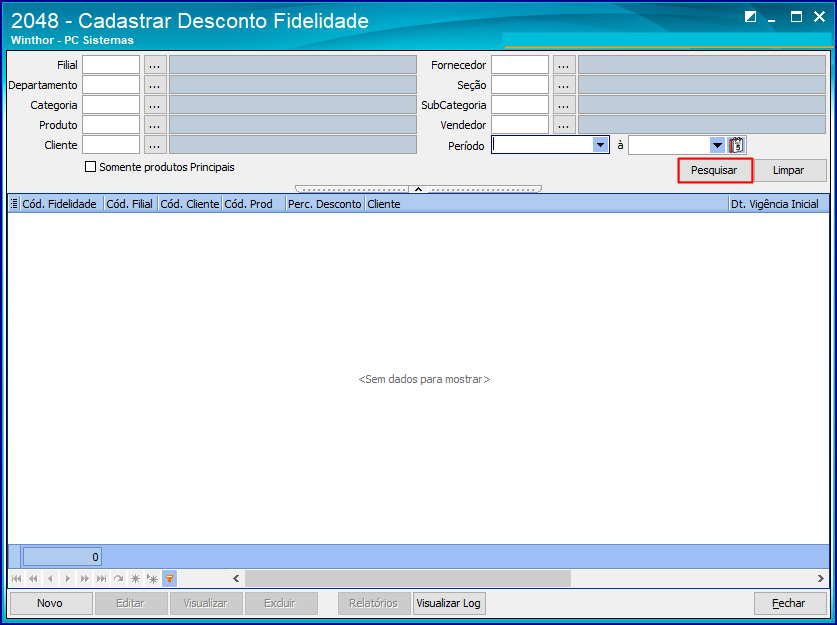Viewport: 837px width, 625px height.
Task: Sort by Cód. Fidelidade column header
Action: point(59,204)
